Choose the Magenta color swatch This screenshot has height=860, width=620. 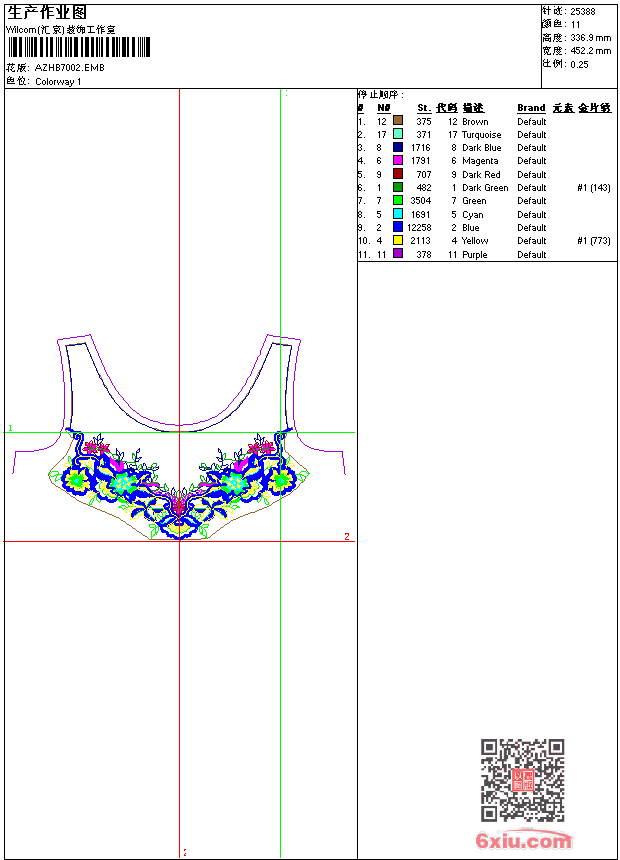398,160
